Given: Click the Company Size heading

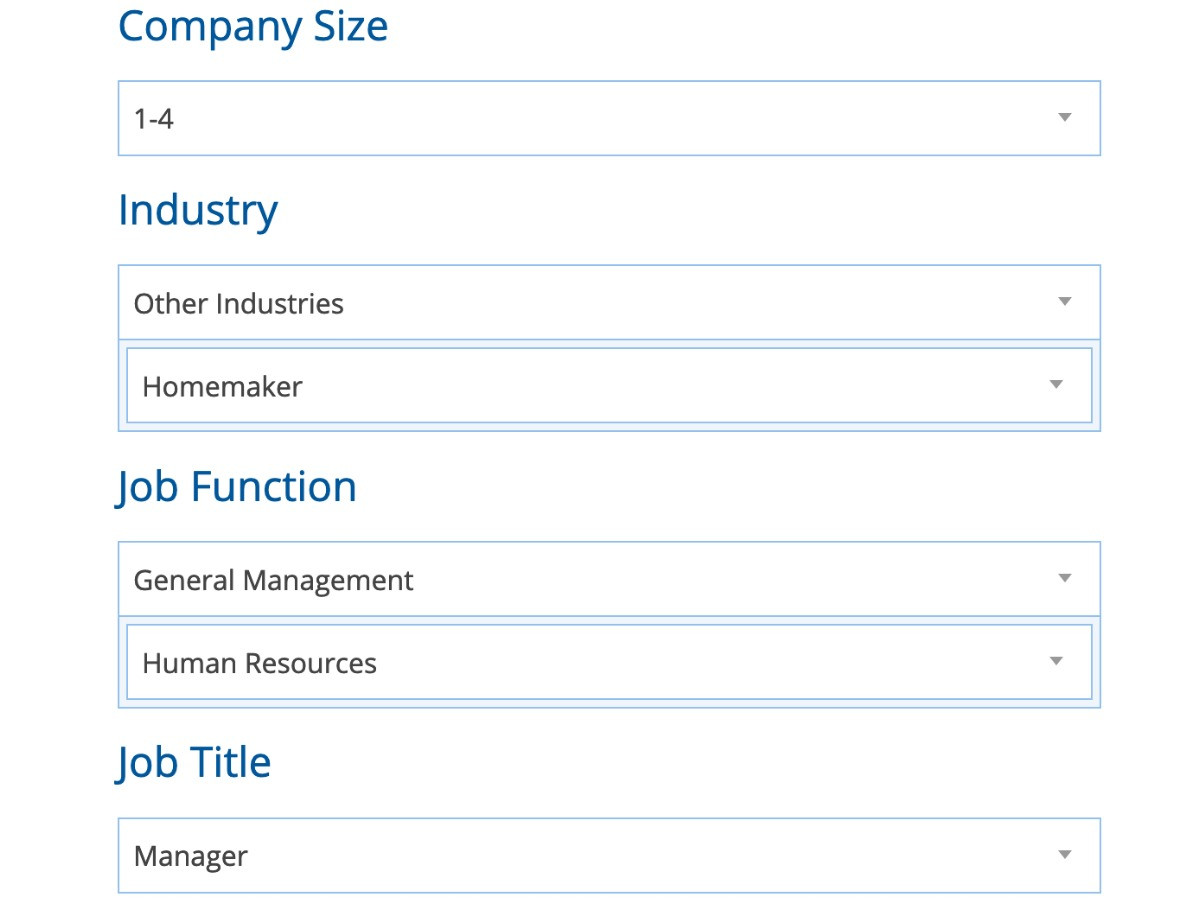Looking at the screenshot, I should point(253,26).
